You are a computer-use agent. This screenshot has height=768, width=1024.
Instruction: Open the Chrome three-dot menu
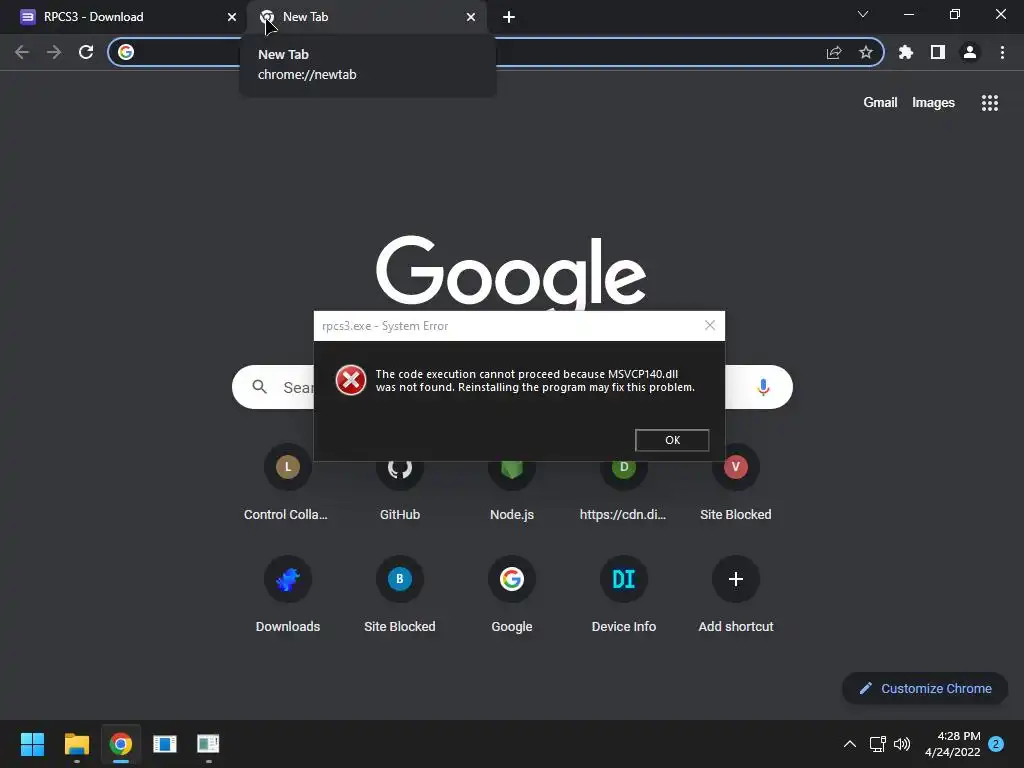[x=1002, y=52]
